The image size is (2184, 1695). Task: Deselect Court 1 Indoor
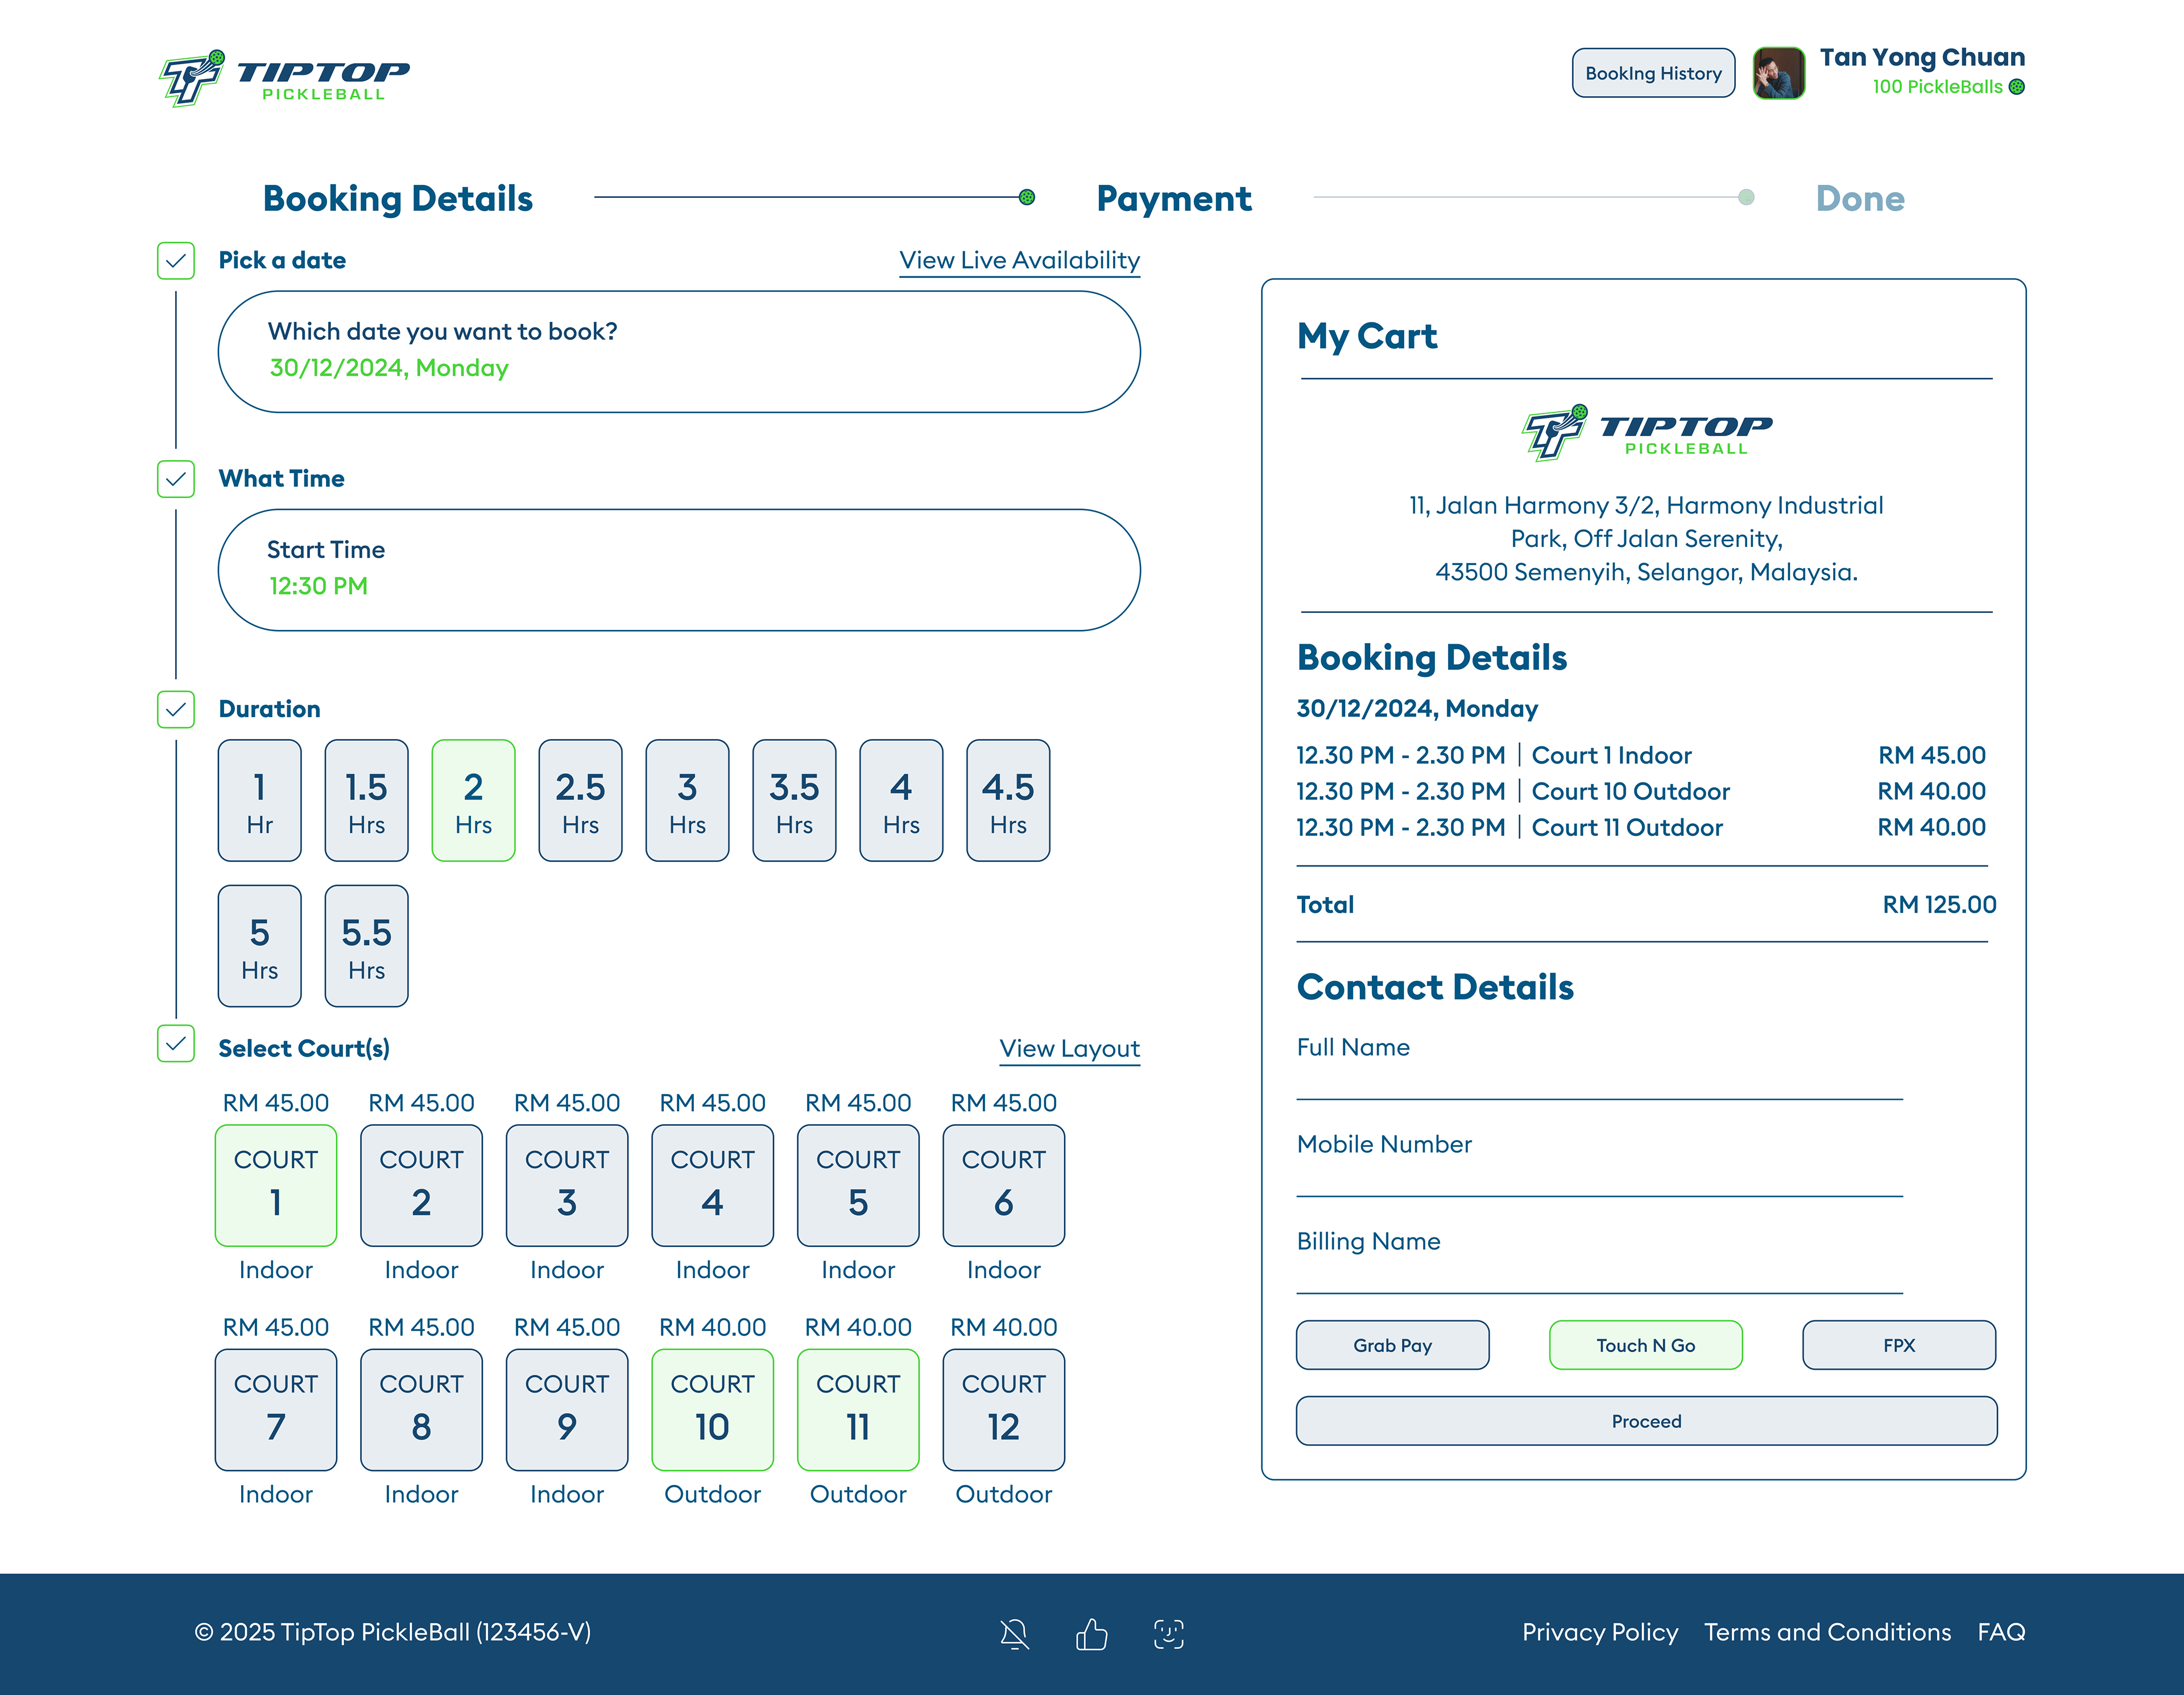pyautogui.click(x=276, y=1186)
